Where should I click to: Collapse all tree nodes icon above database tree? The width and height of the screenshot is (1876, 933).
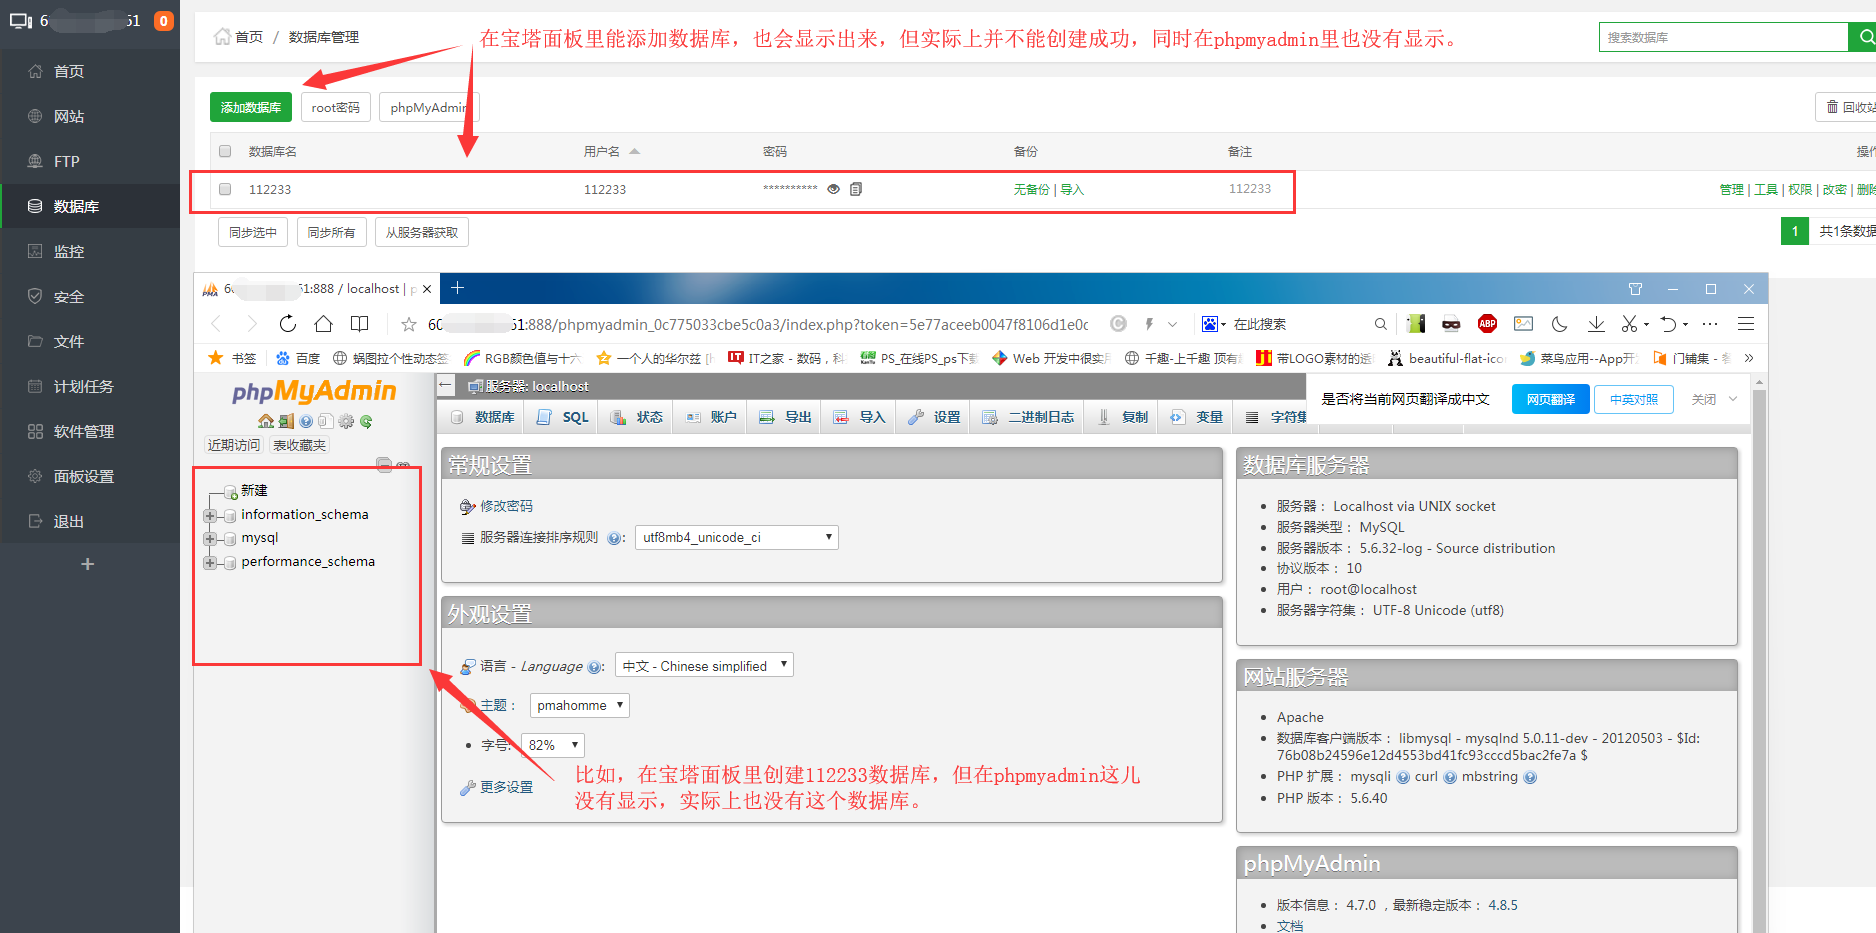click(x=383, y=464)
